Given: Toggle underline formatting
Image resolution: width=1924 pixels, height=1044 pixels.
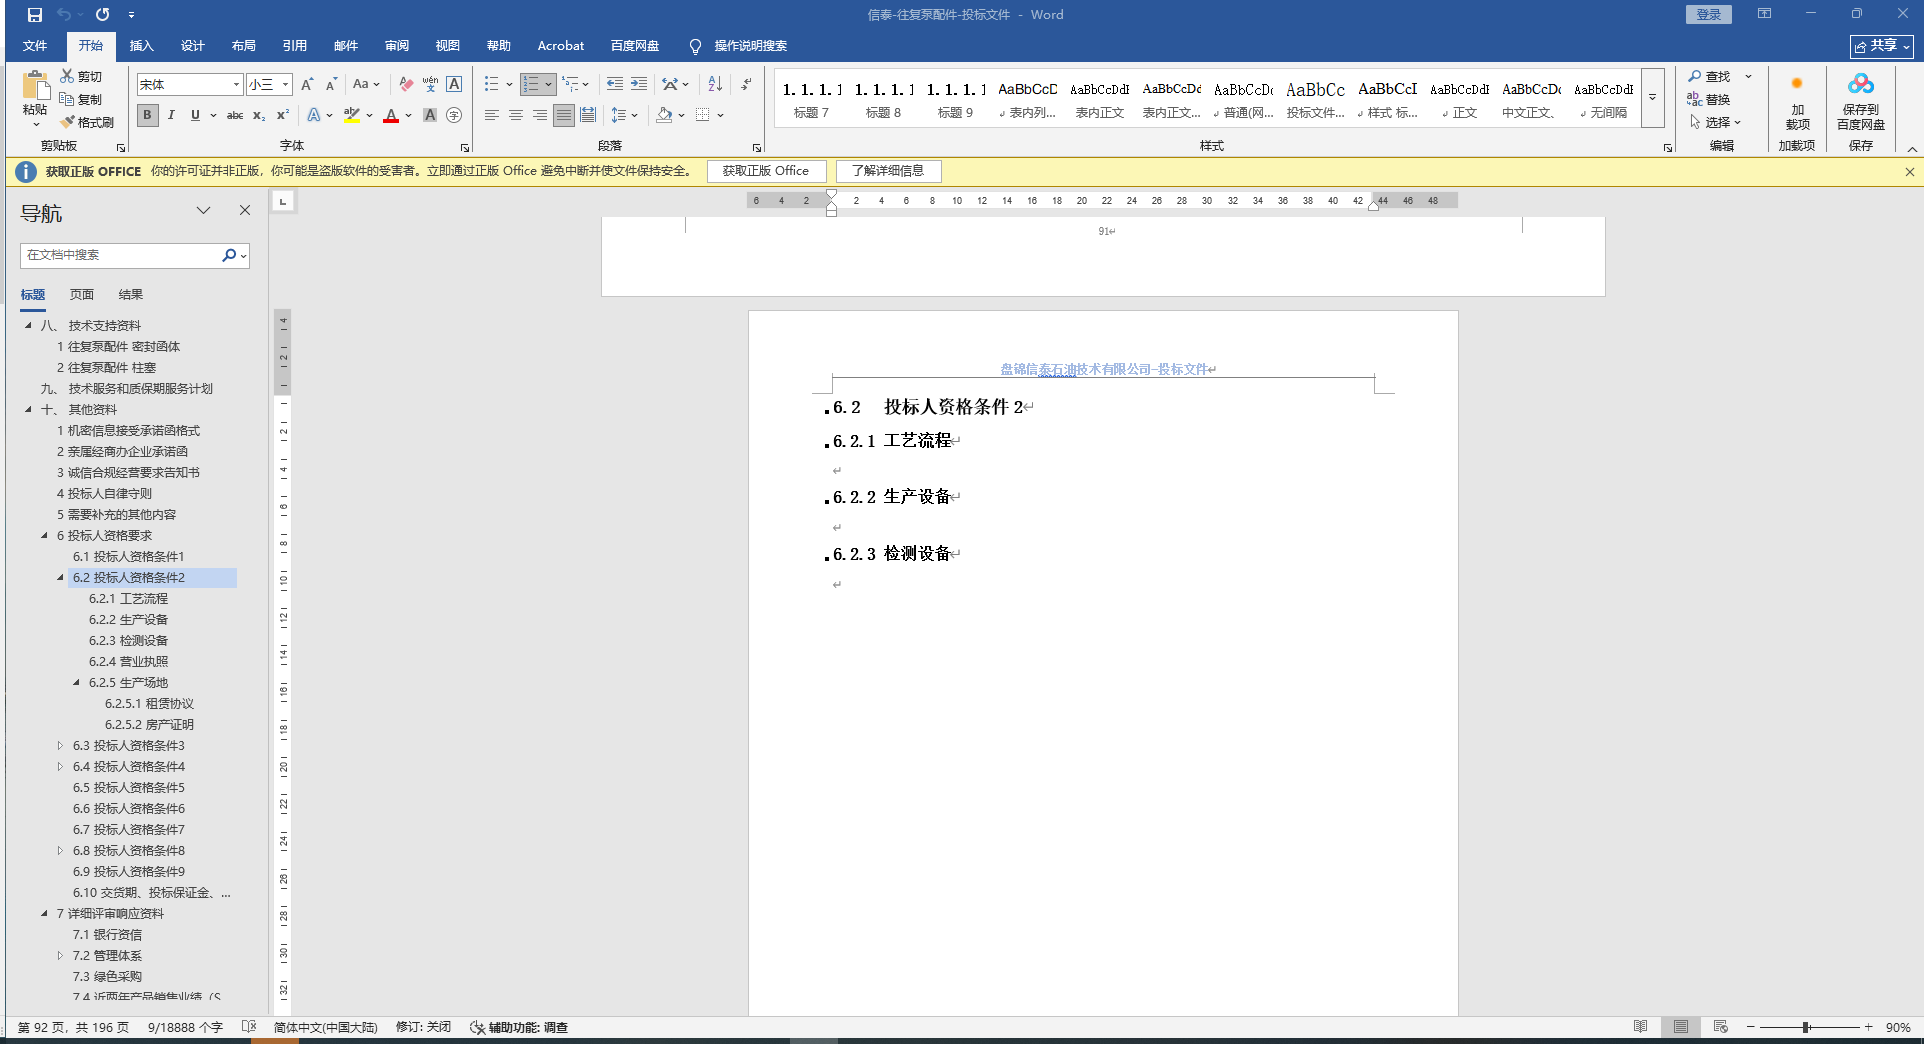Looking at the screenshot, I should (x=195, y=116).
